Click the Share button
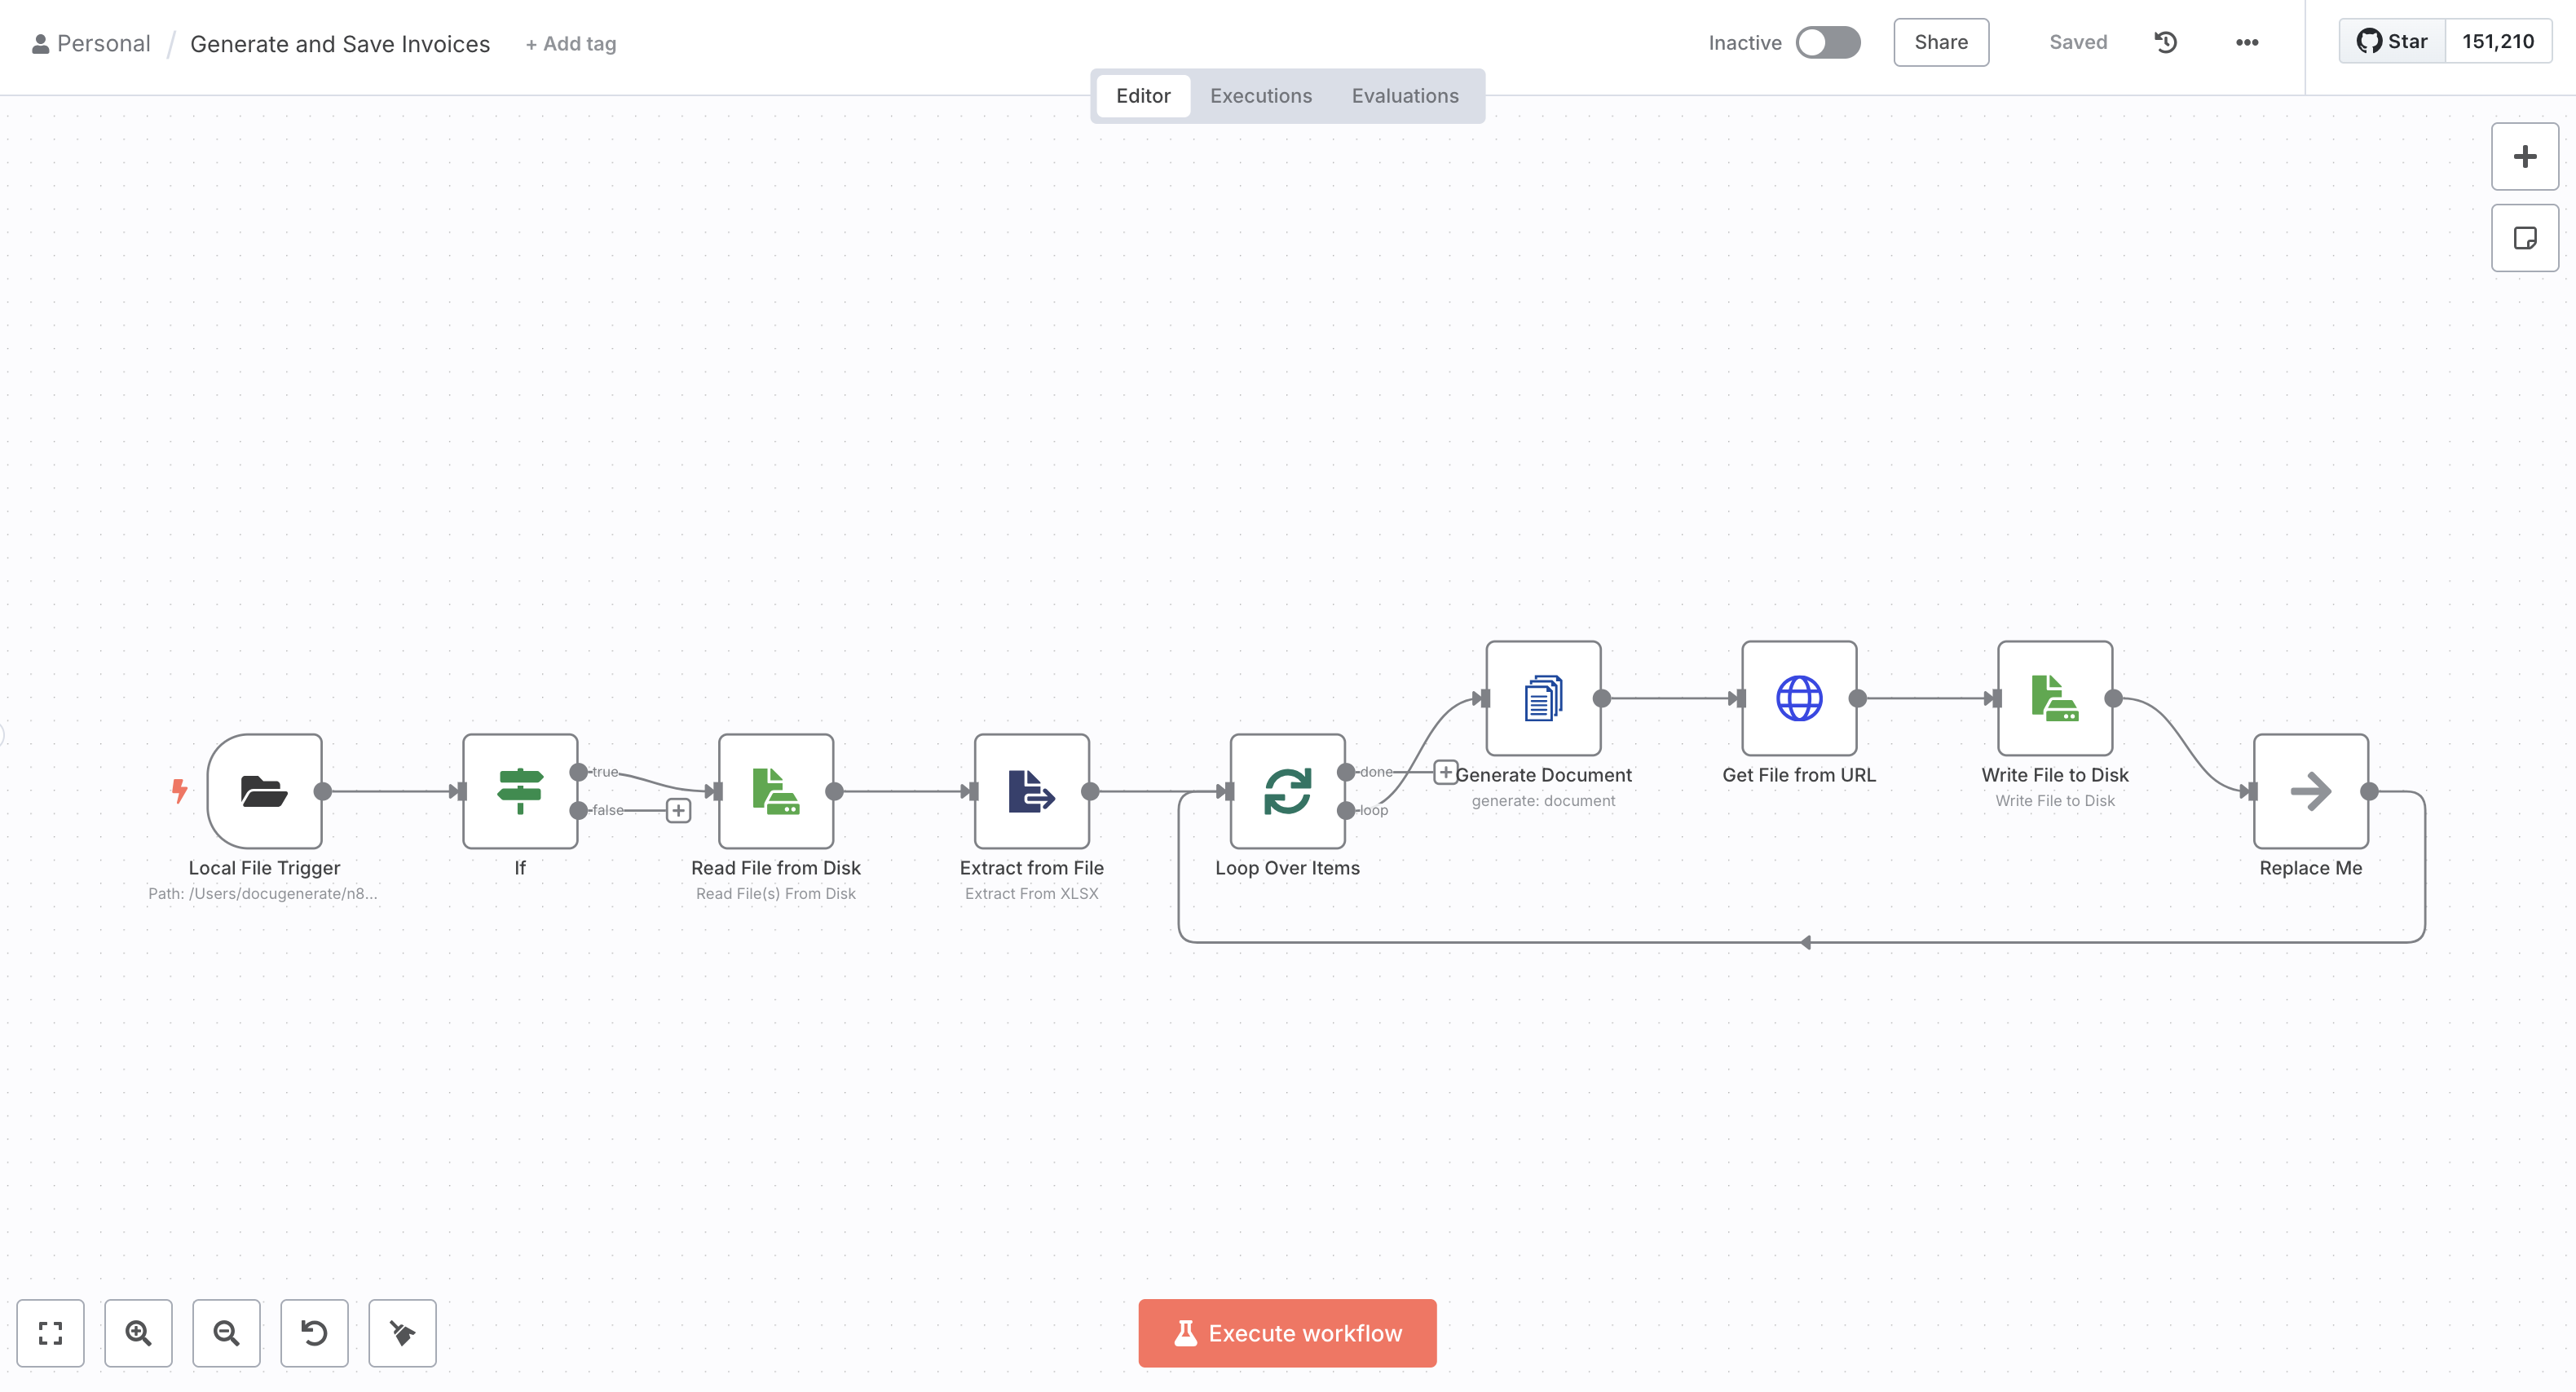The height and width of the screenshot is (1392, 2576). (1940, 43)
